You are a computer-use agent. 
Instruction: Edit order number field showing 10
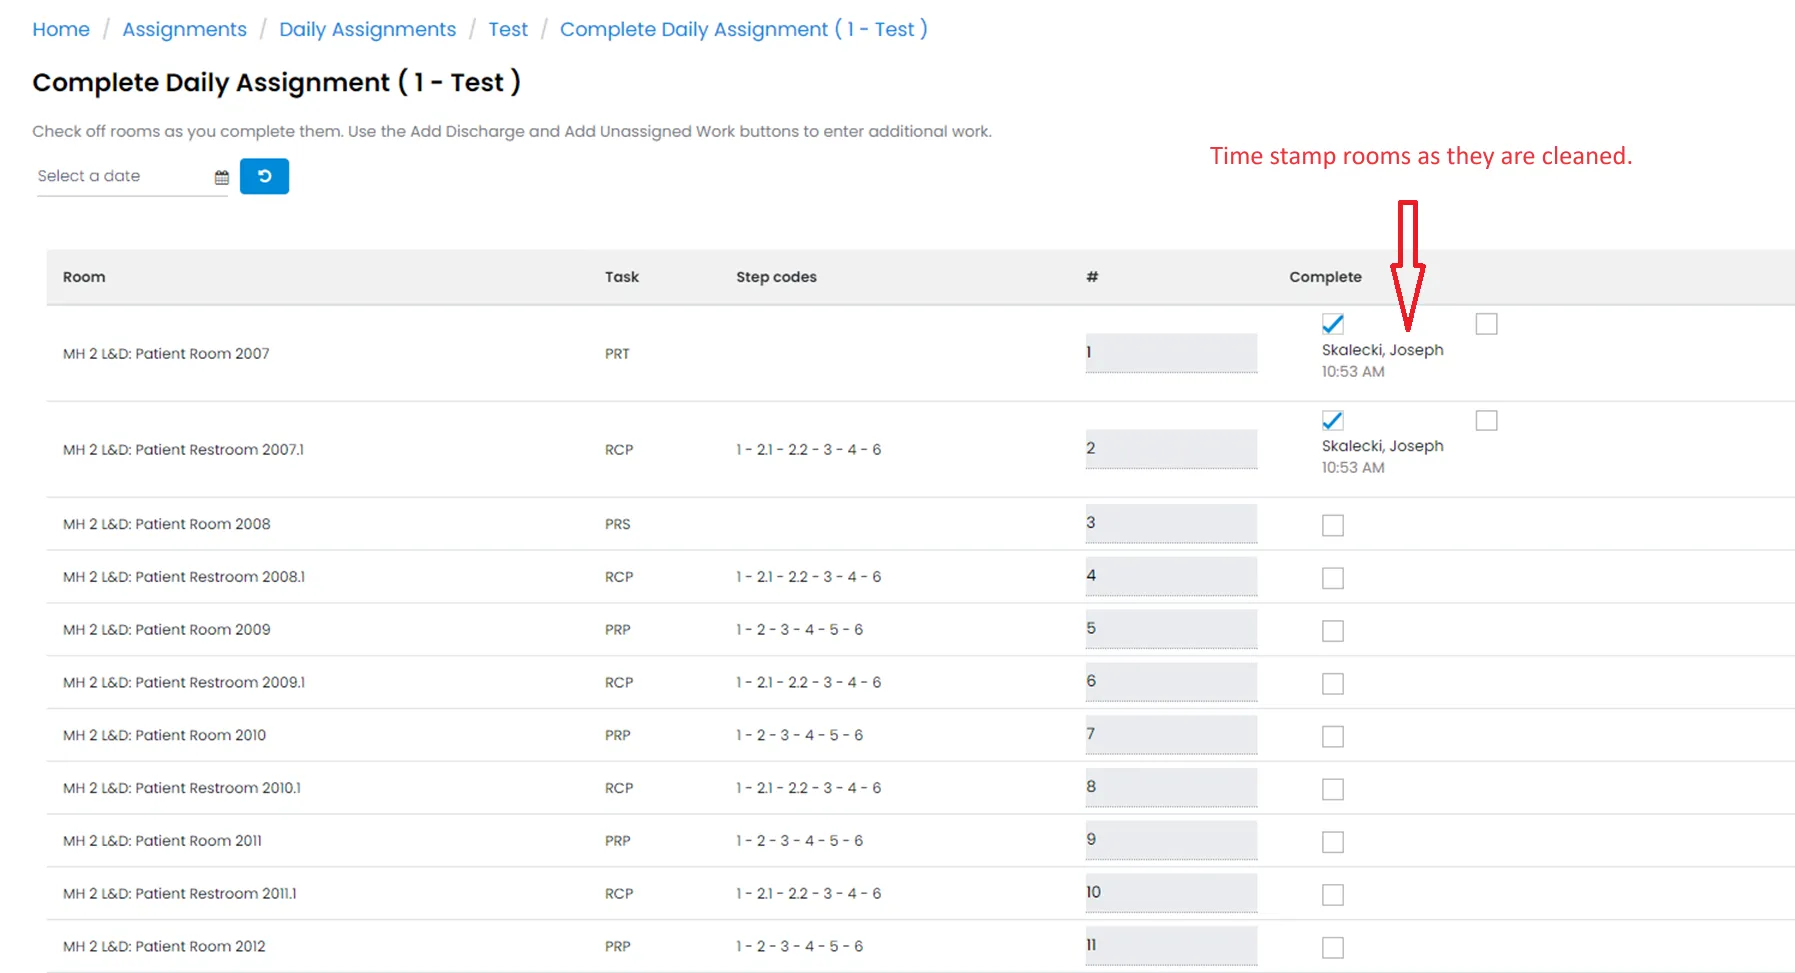coord(1171,893)
